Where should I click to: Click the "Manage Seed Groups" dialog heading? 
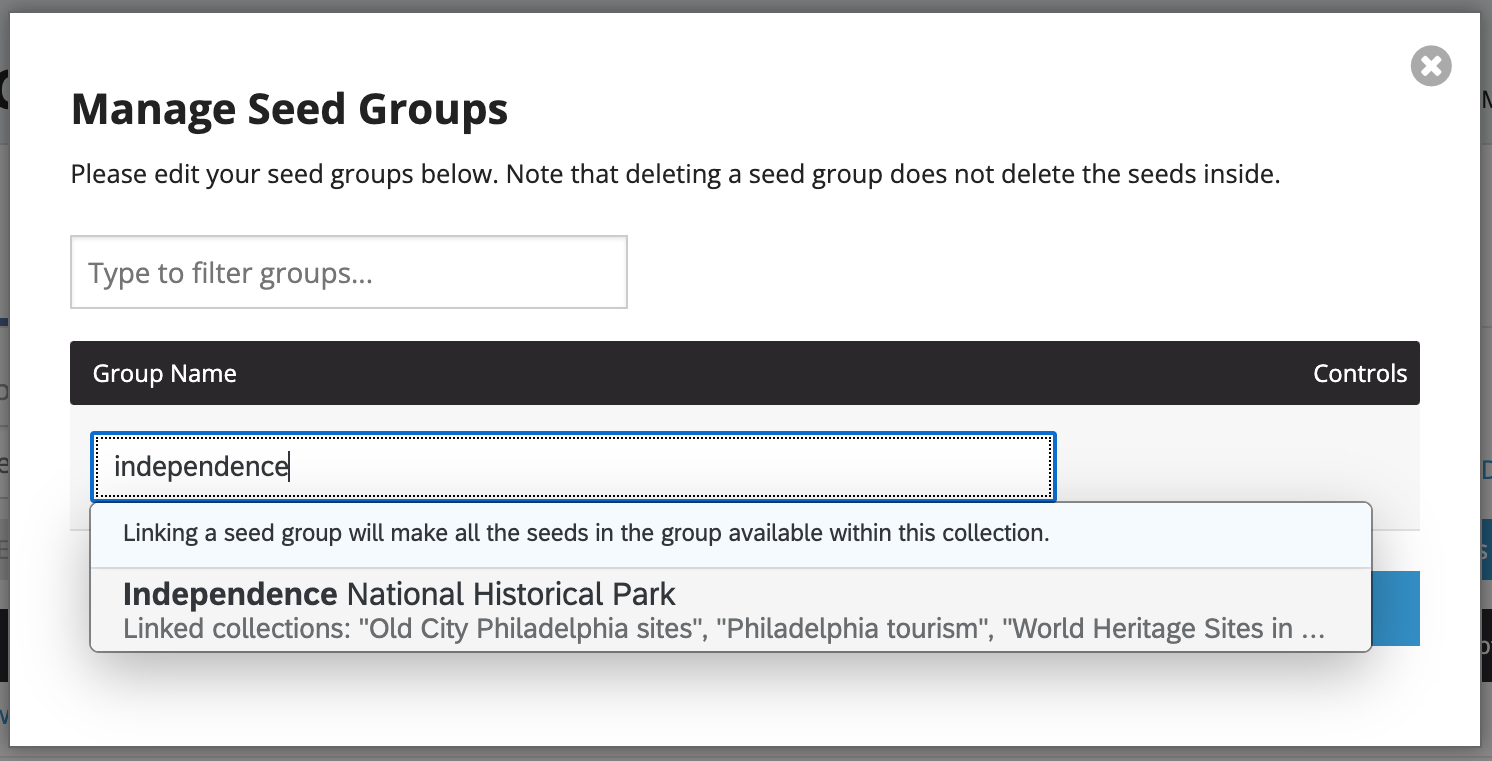point(290,109)
